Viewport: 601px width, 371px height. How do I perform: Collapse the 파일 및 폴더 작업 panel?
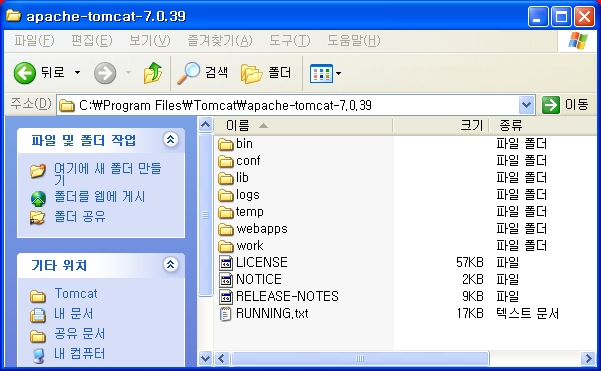point(170,139)
